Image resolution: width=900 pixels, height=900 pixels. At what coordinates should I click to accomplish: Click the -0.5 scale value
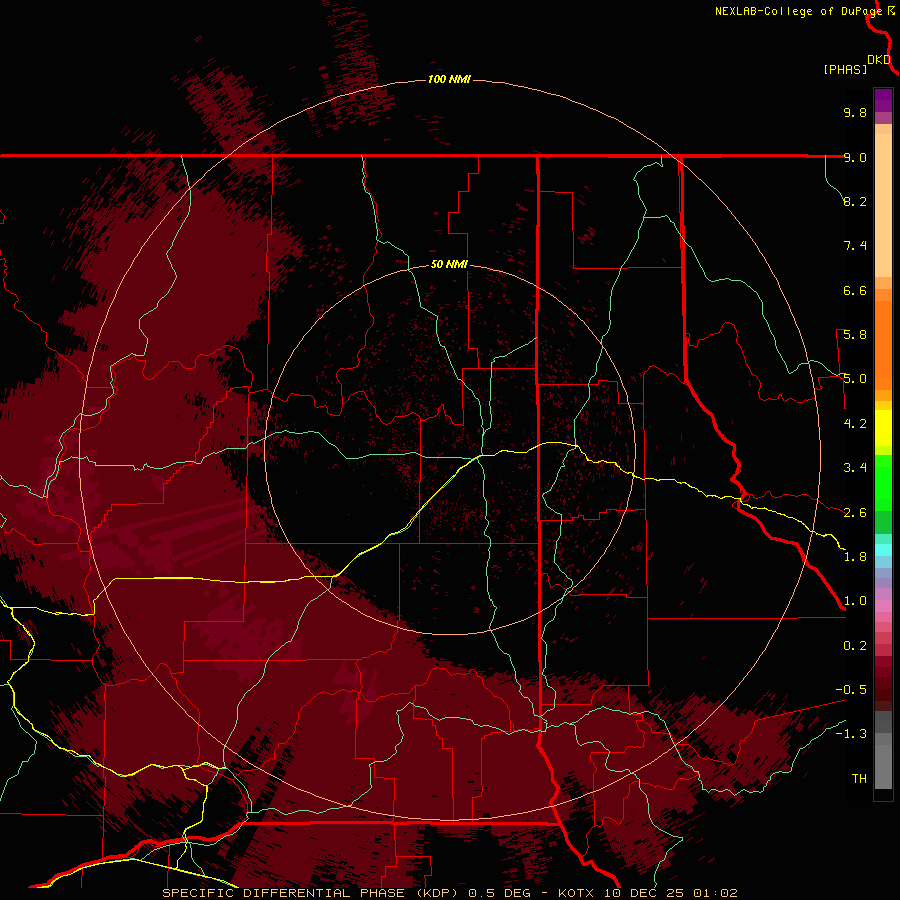pos(851,690)
